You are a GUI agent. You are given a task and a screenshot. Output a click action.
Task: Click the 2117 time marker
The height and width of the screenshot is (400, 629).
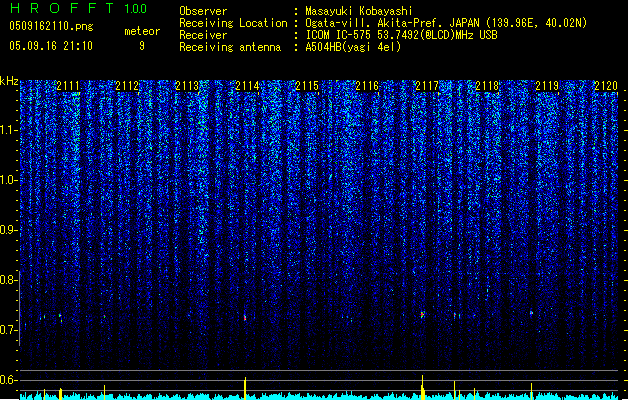[x=427, y=86]
